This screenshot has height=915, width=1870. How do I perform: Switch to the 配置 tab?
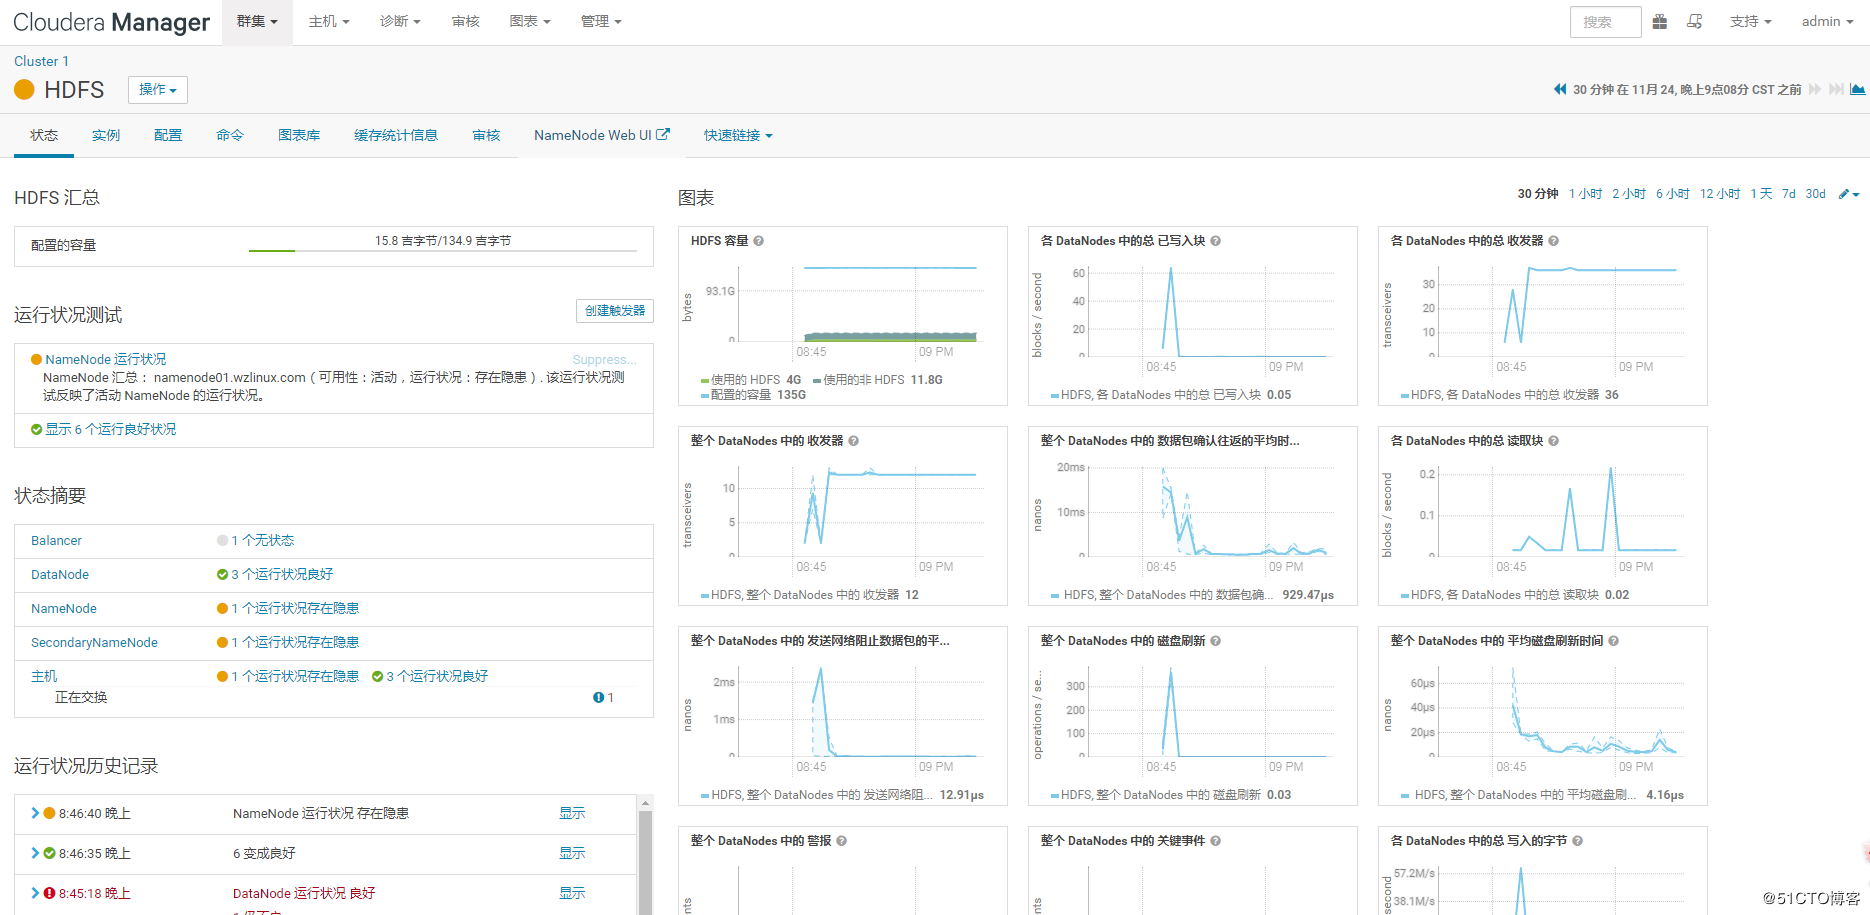coord(168,135)
